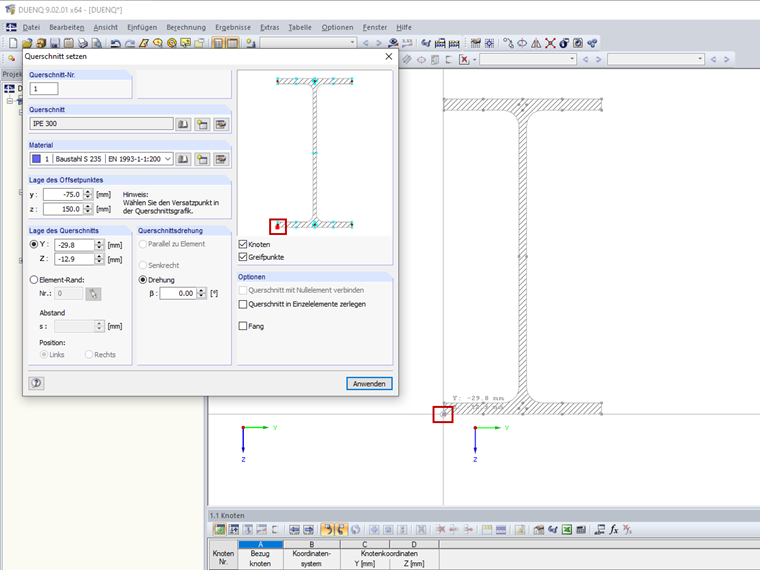Open the rightmost combo box in second toolbar
The image size is (760, 570).
[x=700, y=59]
